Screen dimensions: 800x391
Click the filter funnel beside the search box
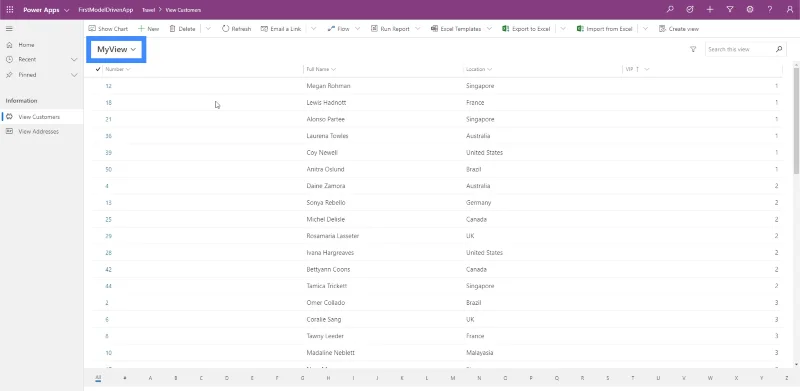click(x=693, y=50)
